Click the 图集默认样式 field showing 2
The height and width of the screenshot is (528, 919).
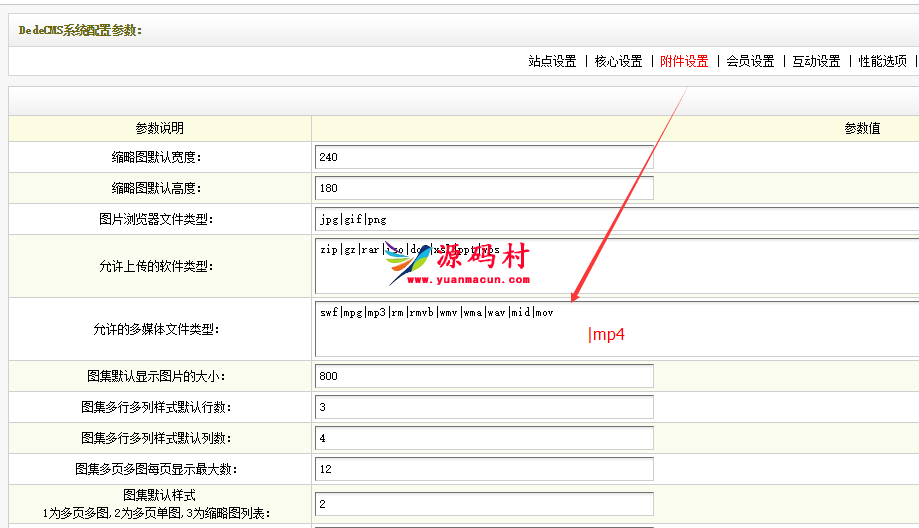point(483,504)
